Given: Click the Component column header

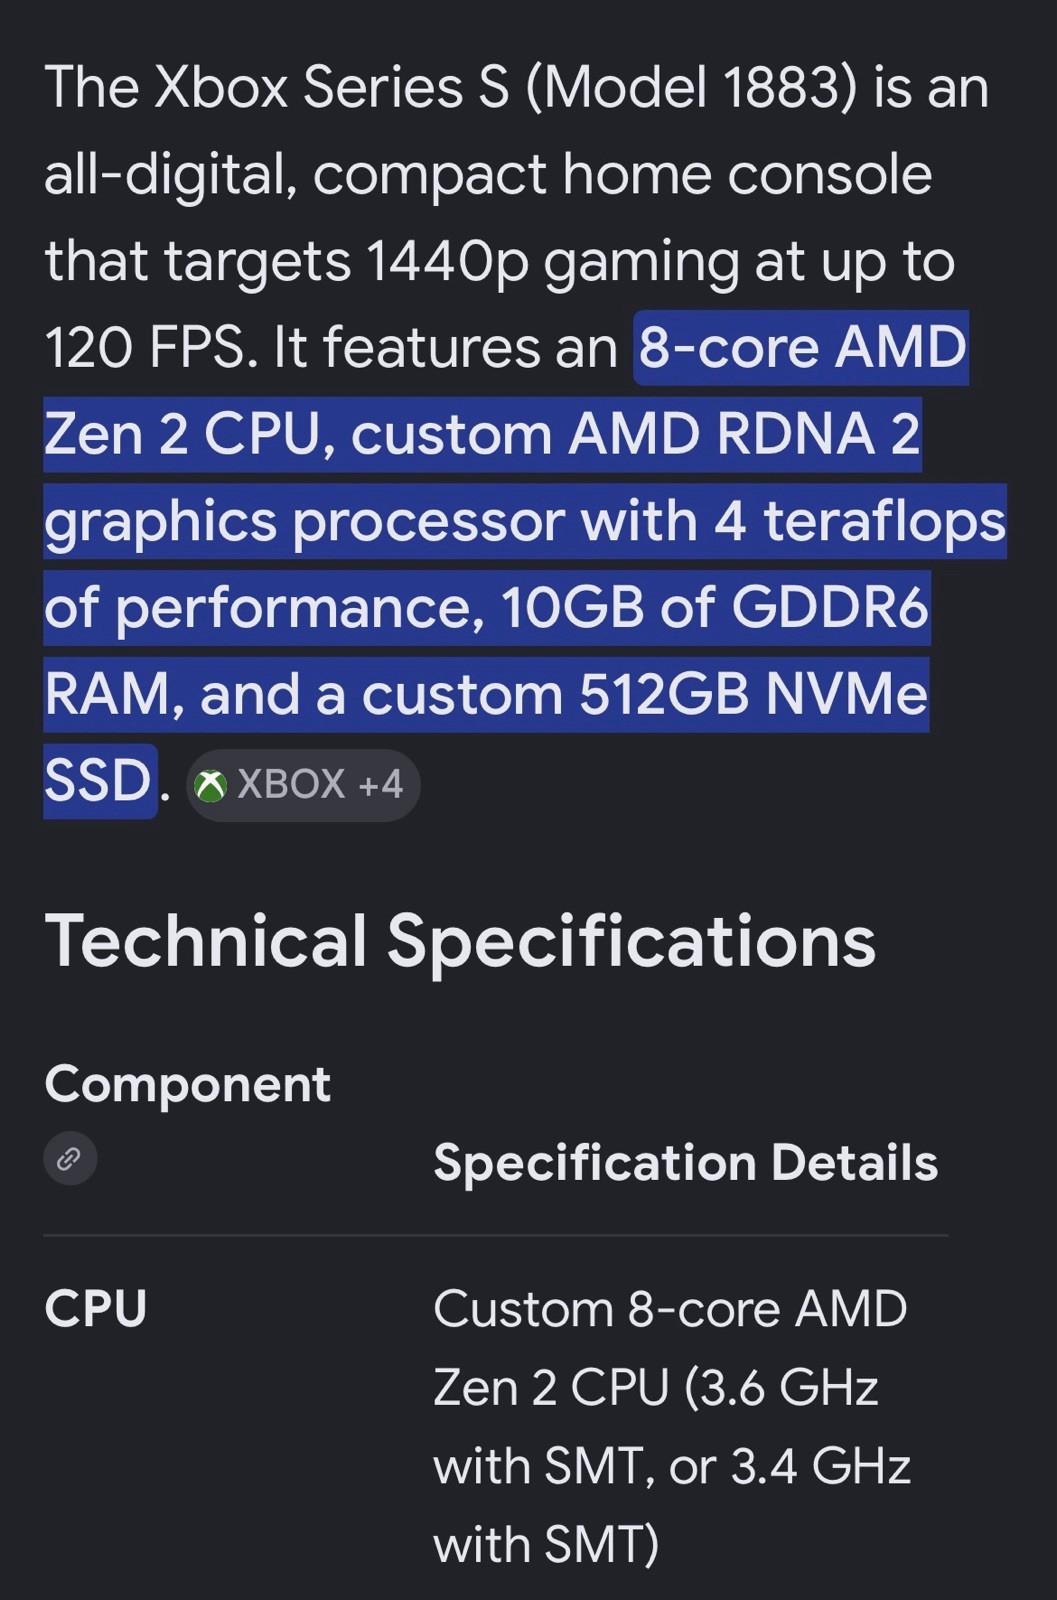Looking at the screenshot, I should pyautogui.click(x=187, y=1085).
